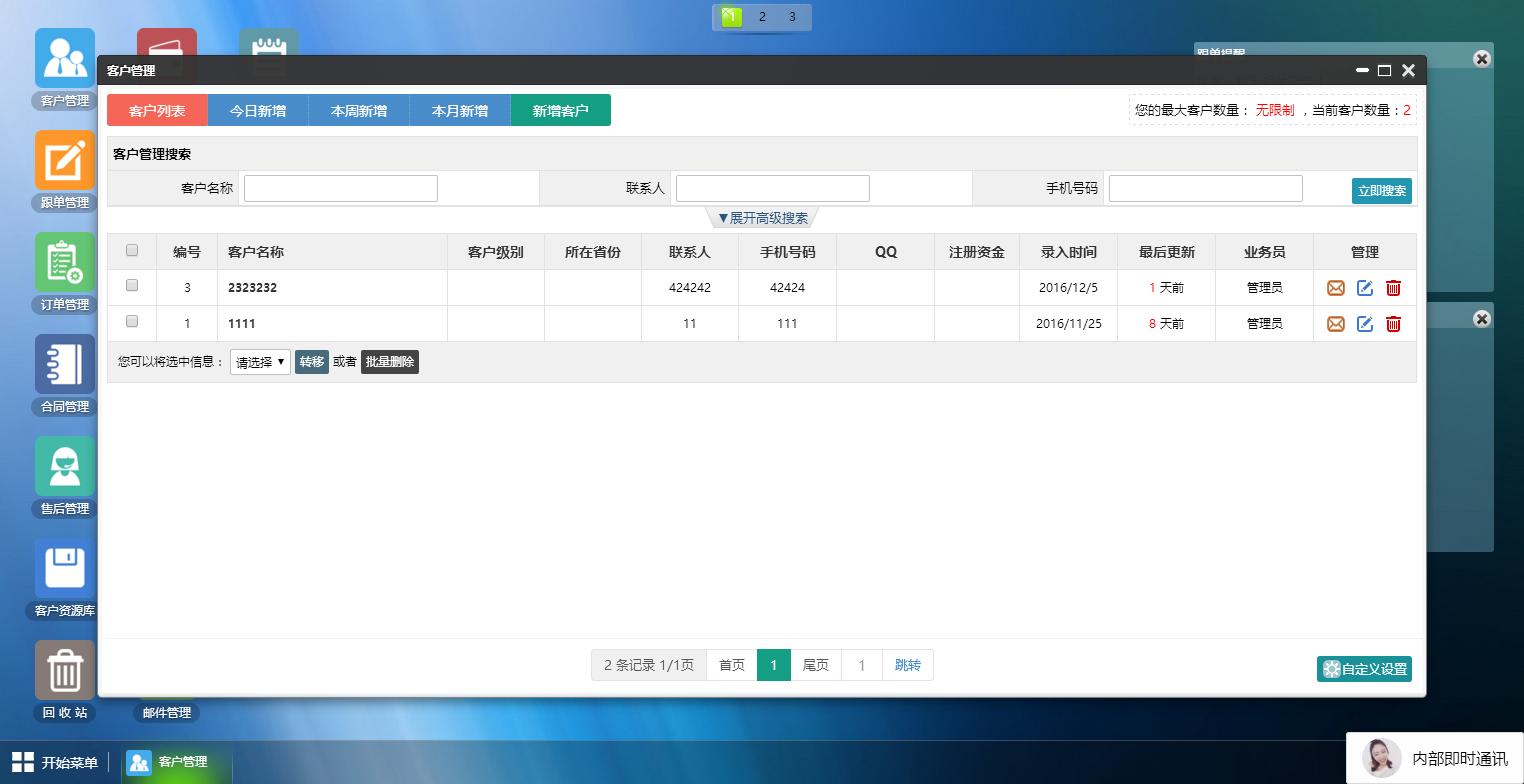Edit customer 2323232 record
Screen dimensions: 1524x784
[x=1364, y=288]
